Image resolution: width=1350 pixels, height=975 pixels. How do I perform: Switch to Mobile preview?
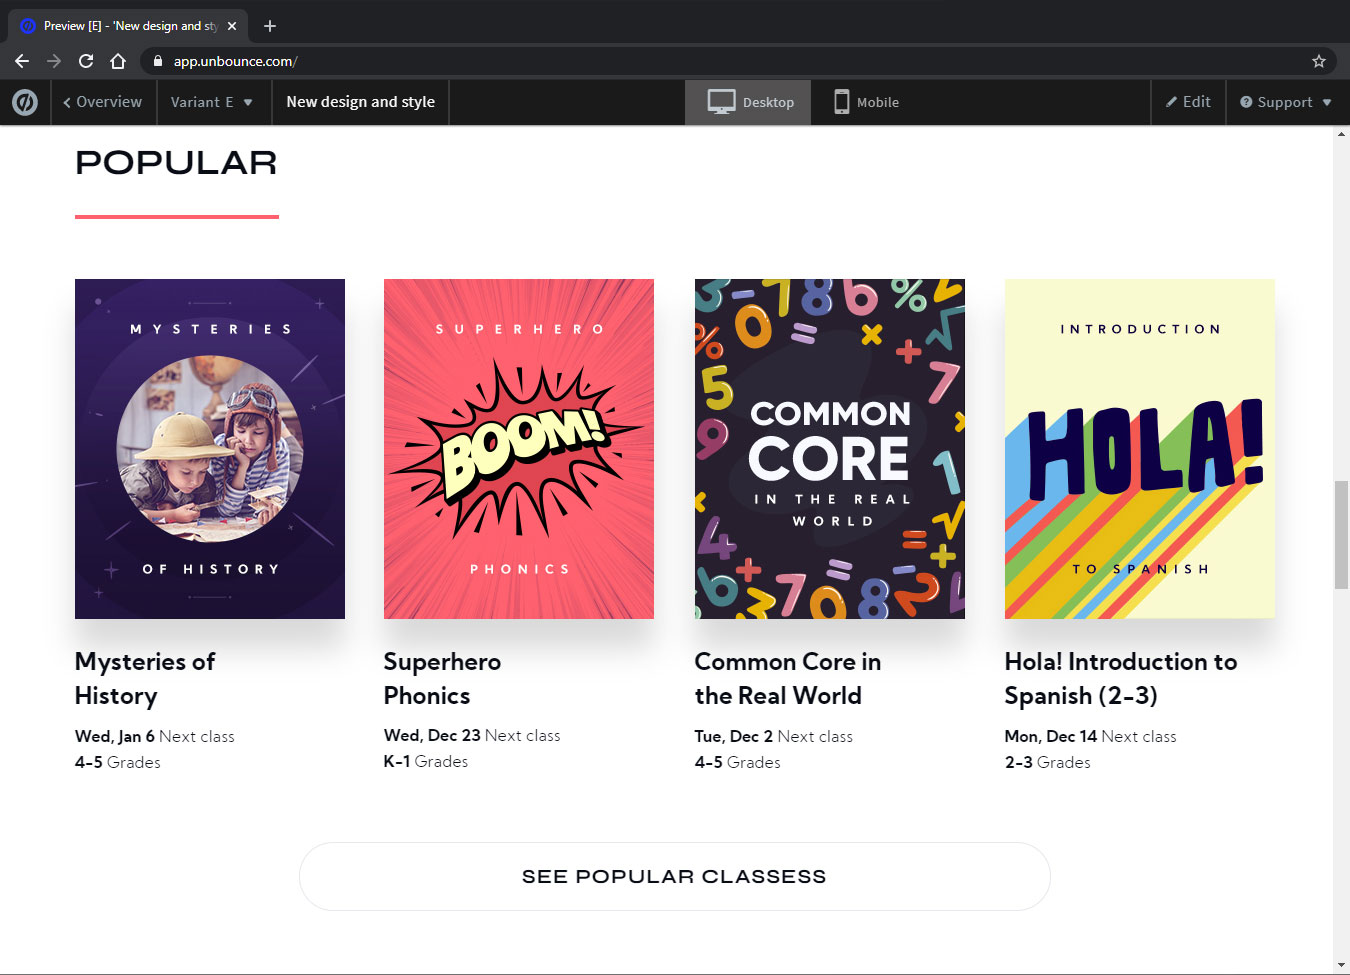pyautogui.click(x=867, y=102)
